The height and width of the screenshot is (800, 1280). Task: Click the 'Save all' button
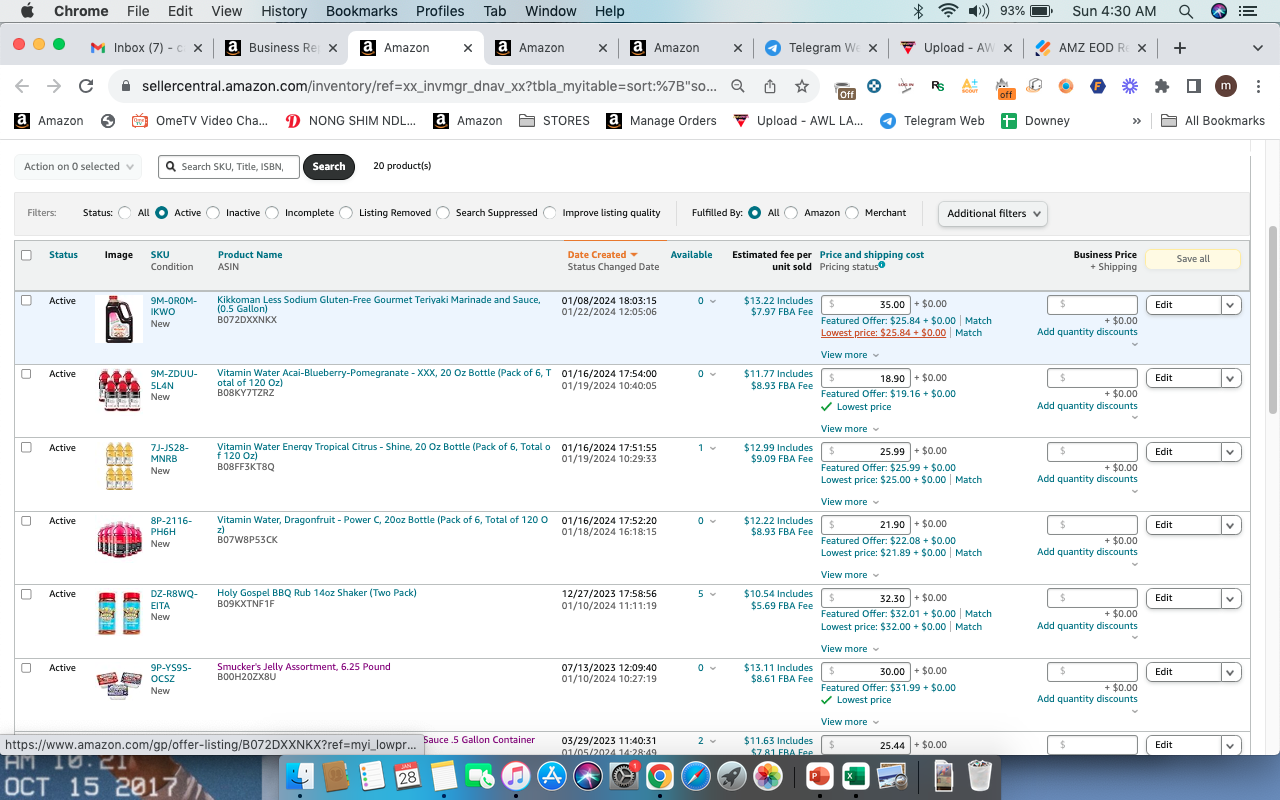[1193, 259]
